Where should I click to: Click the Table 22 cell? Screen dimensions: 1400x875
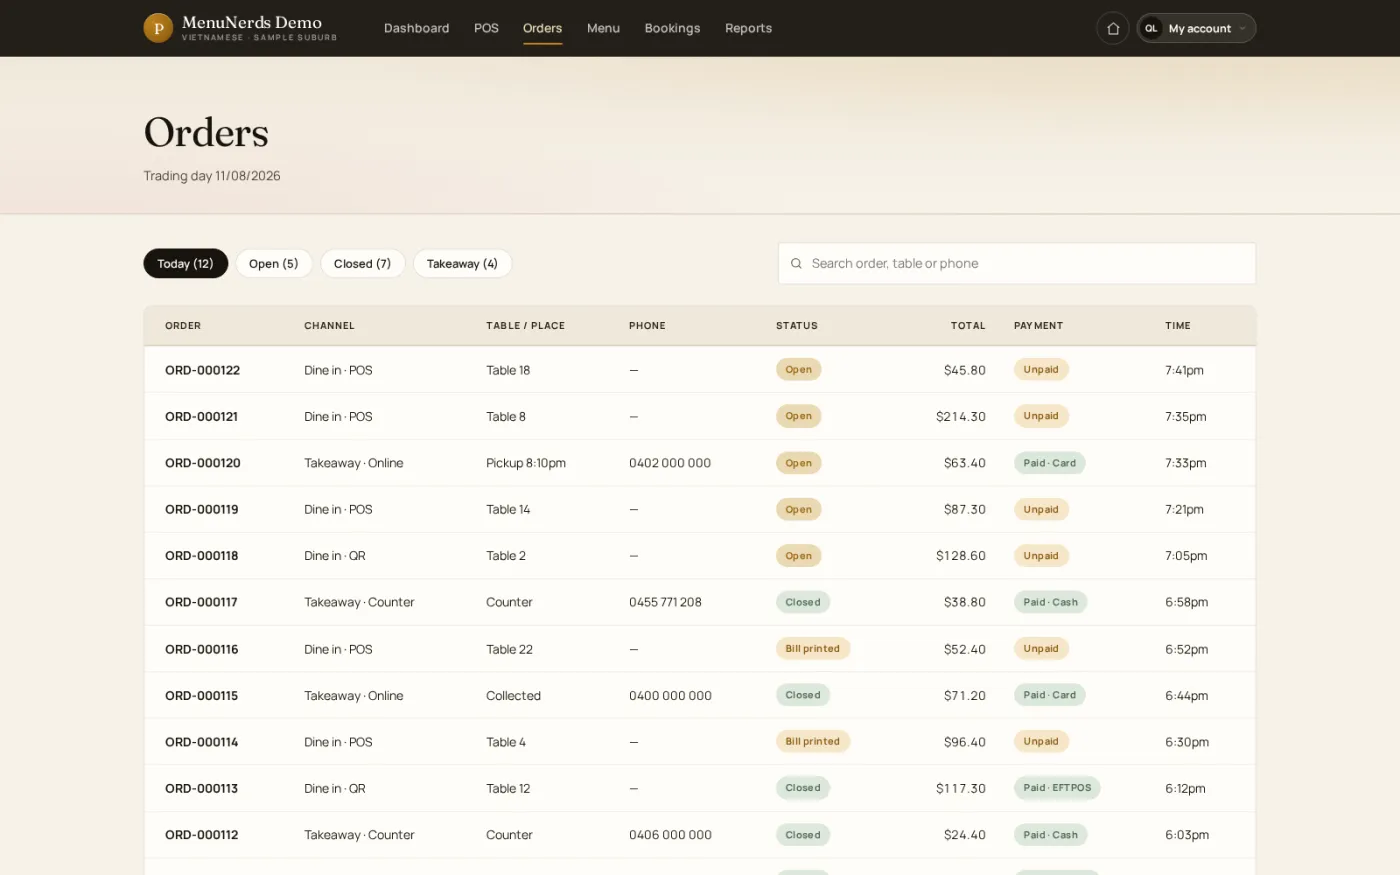509,650
